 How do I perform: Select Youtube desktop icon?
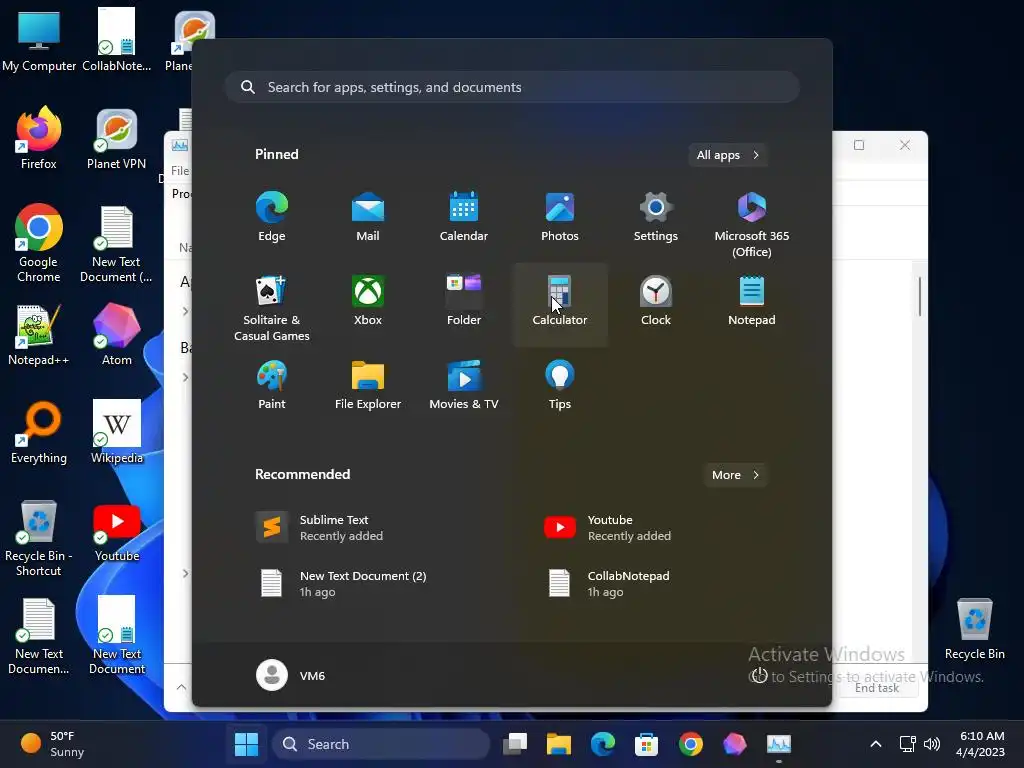pos(116,533)
